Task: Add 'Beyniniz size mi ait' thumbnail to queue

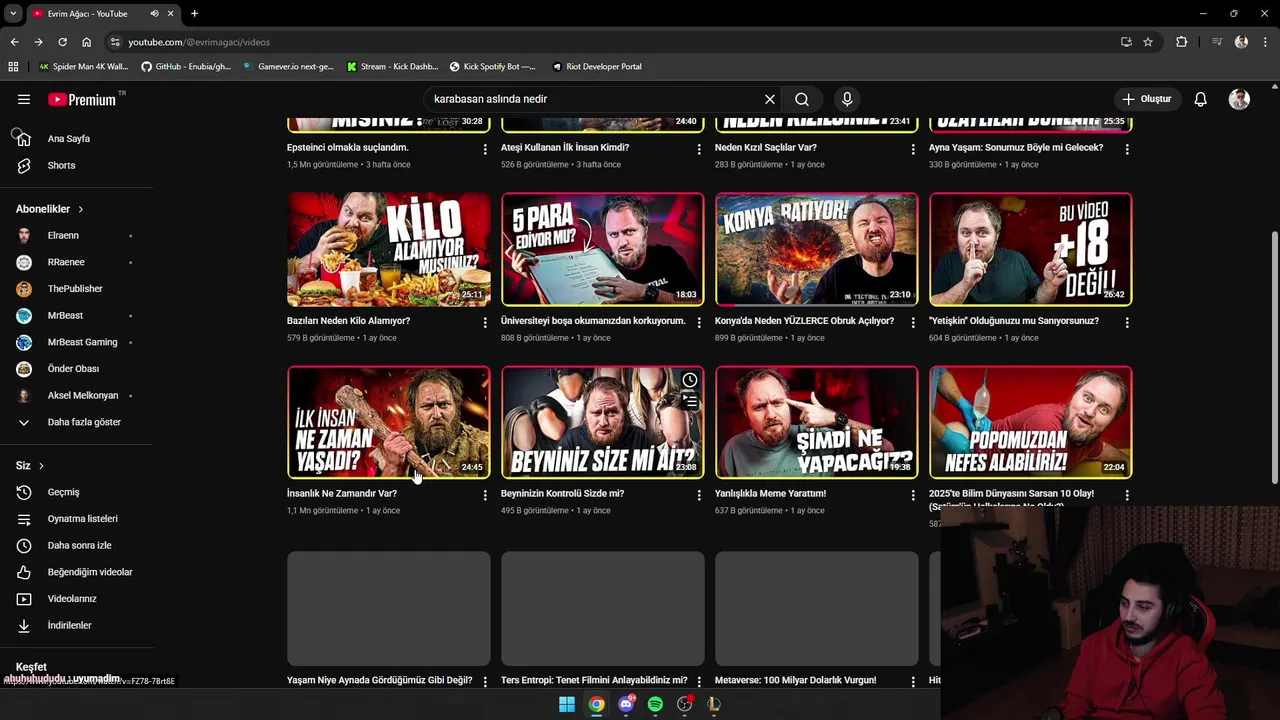Action: click(x=690, y=401)
